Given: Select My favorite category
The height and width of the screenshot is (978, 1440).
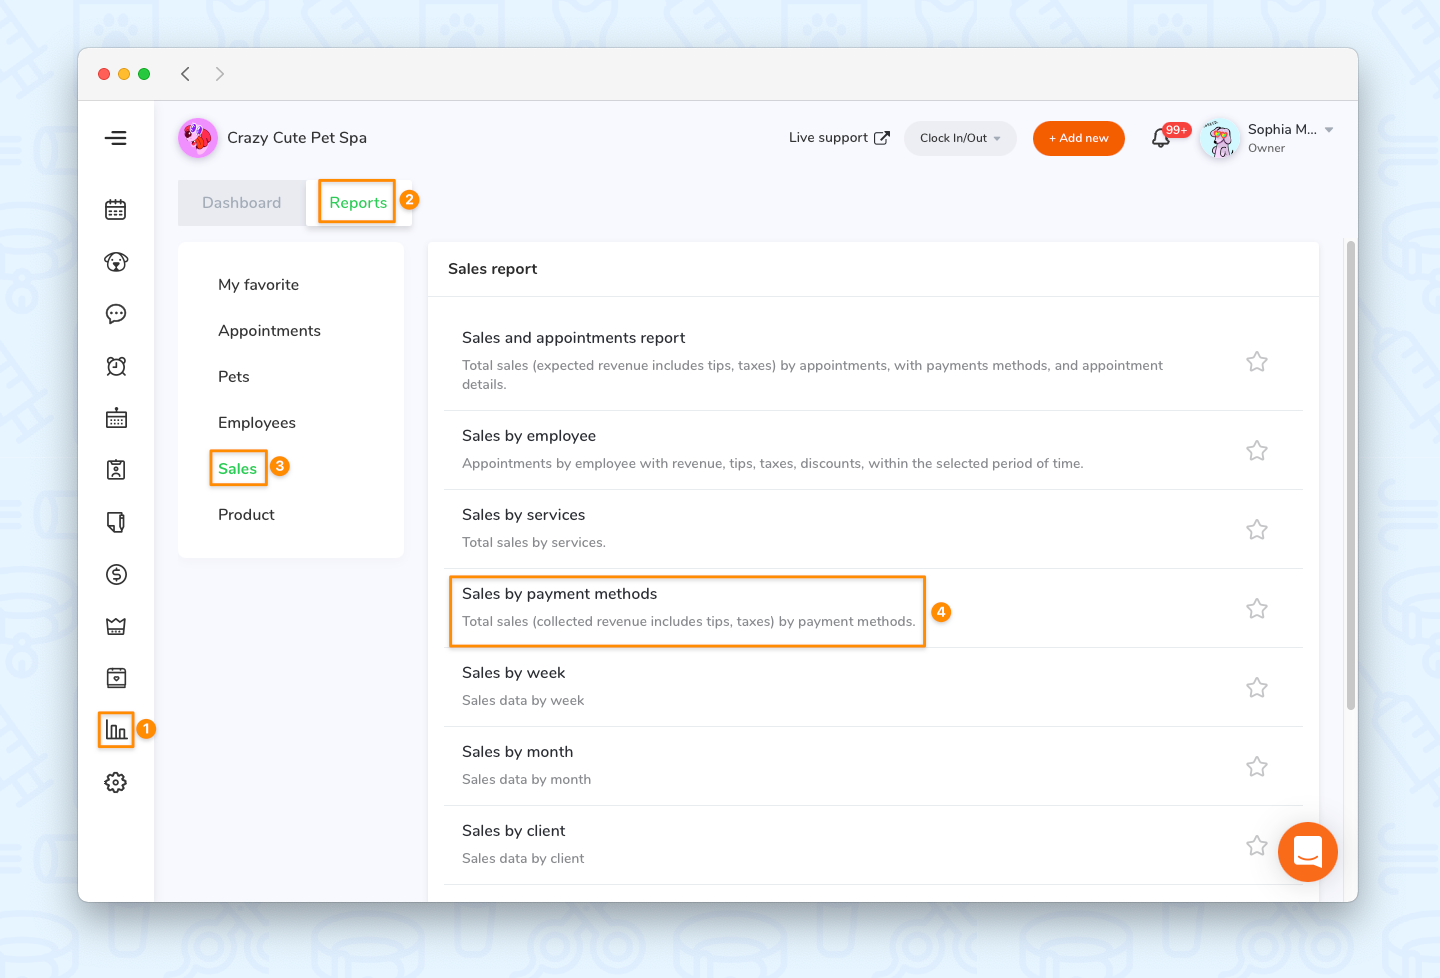Looking at the screenshot, I should coord(258,285).
